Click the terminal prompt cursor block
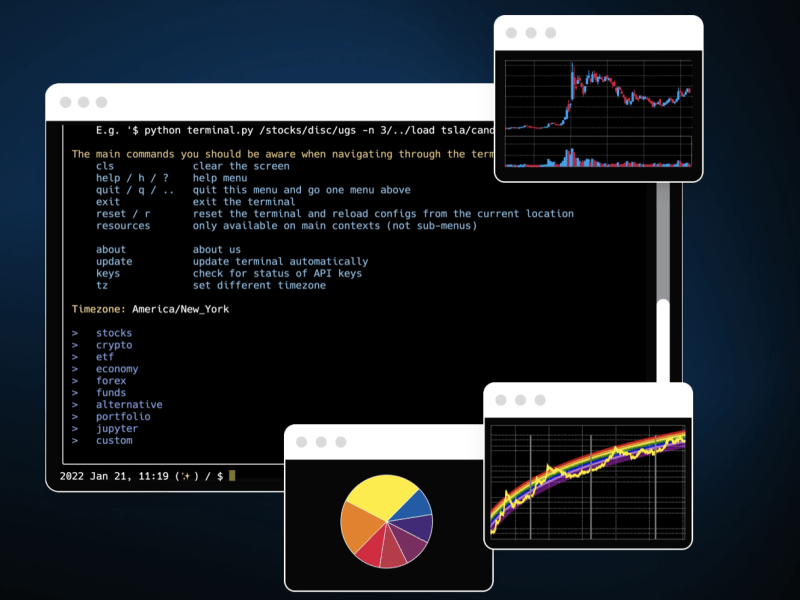This screenshot has width=800, height=600. [x=232, y=476]
